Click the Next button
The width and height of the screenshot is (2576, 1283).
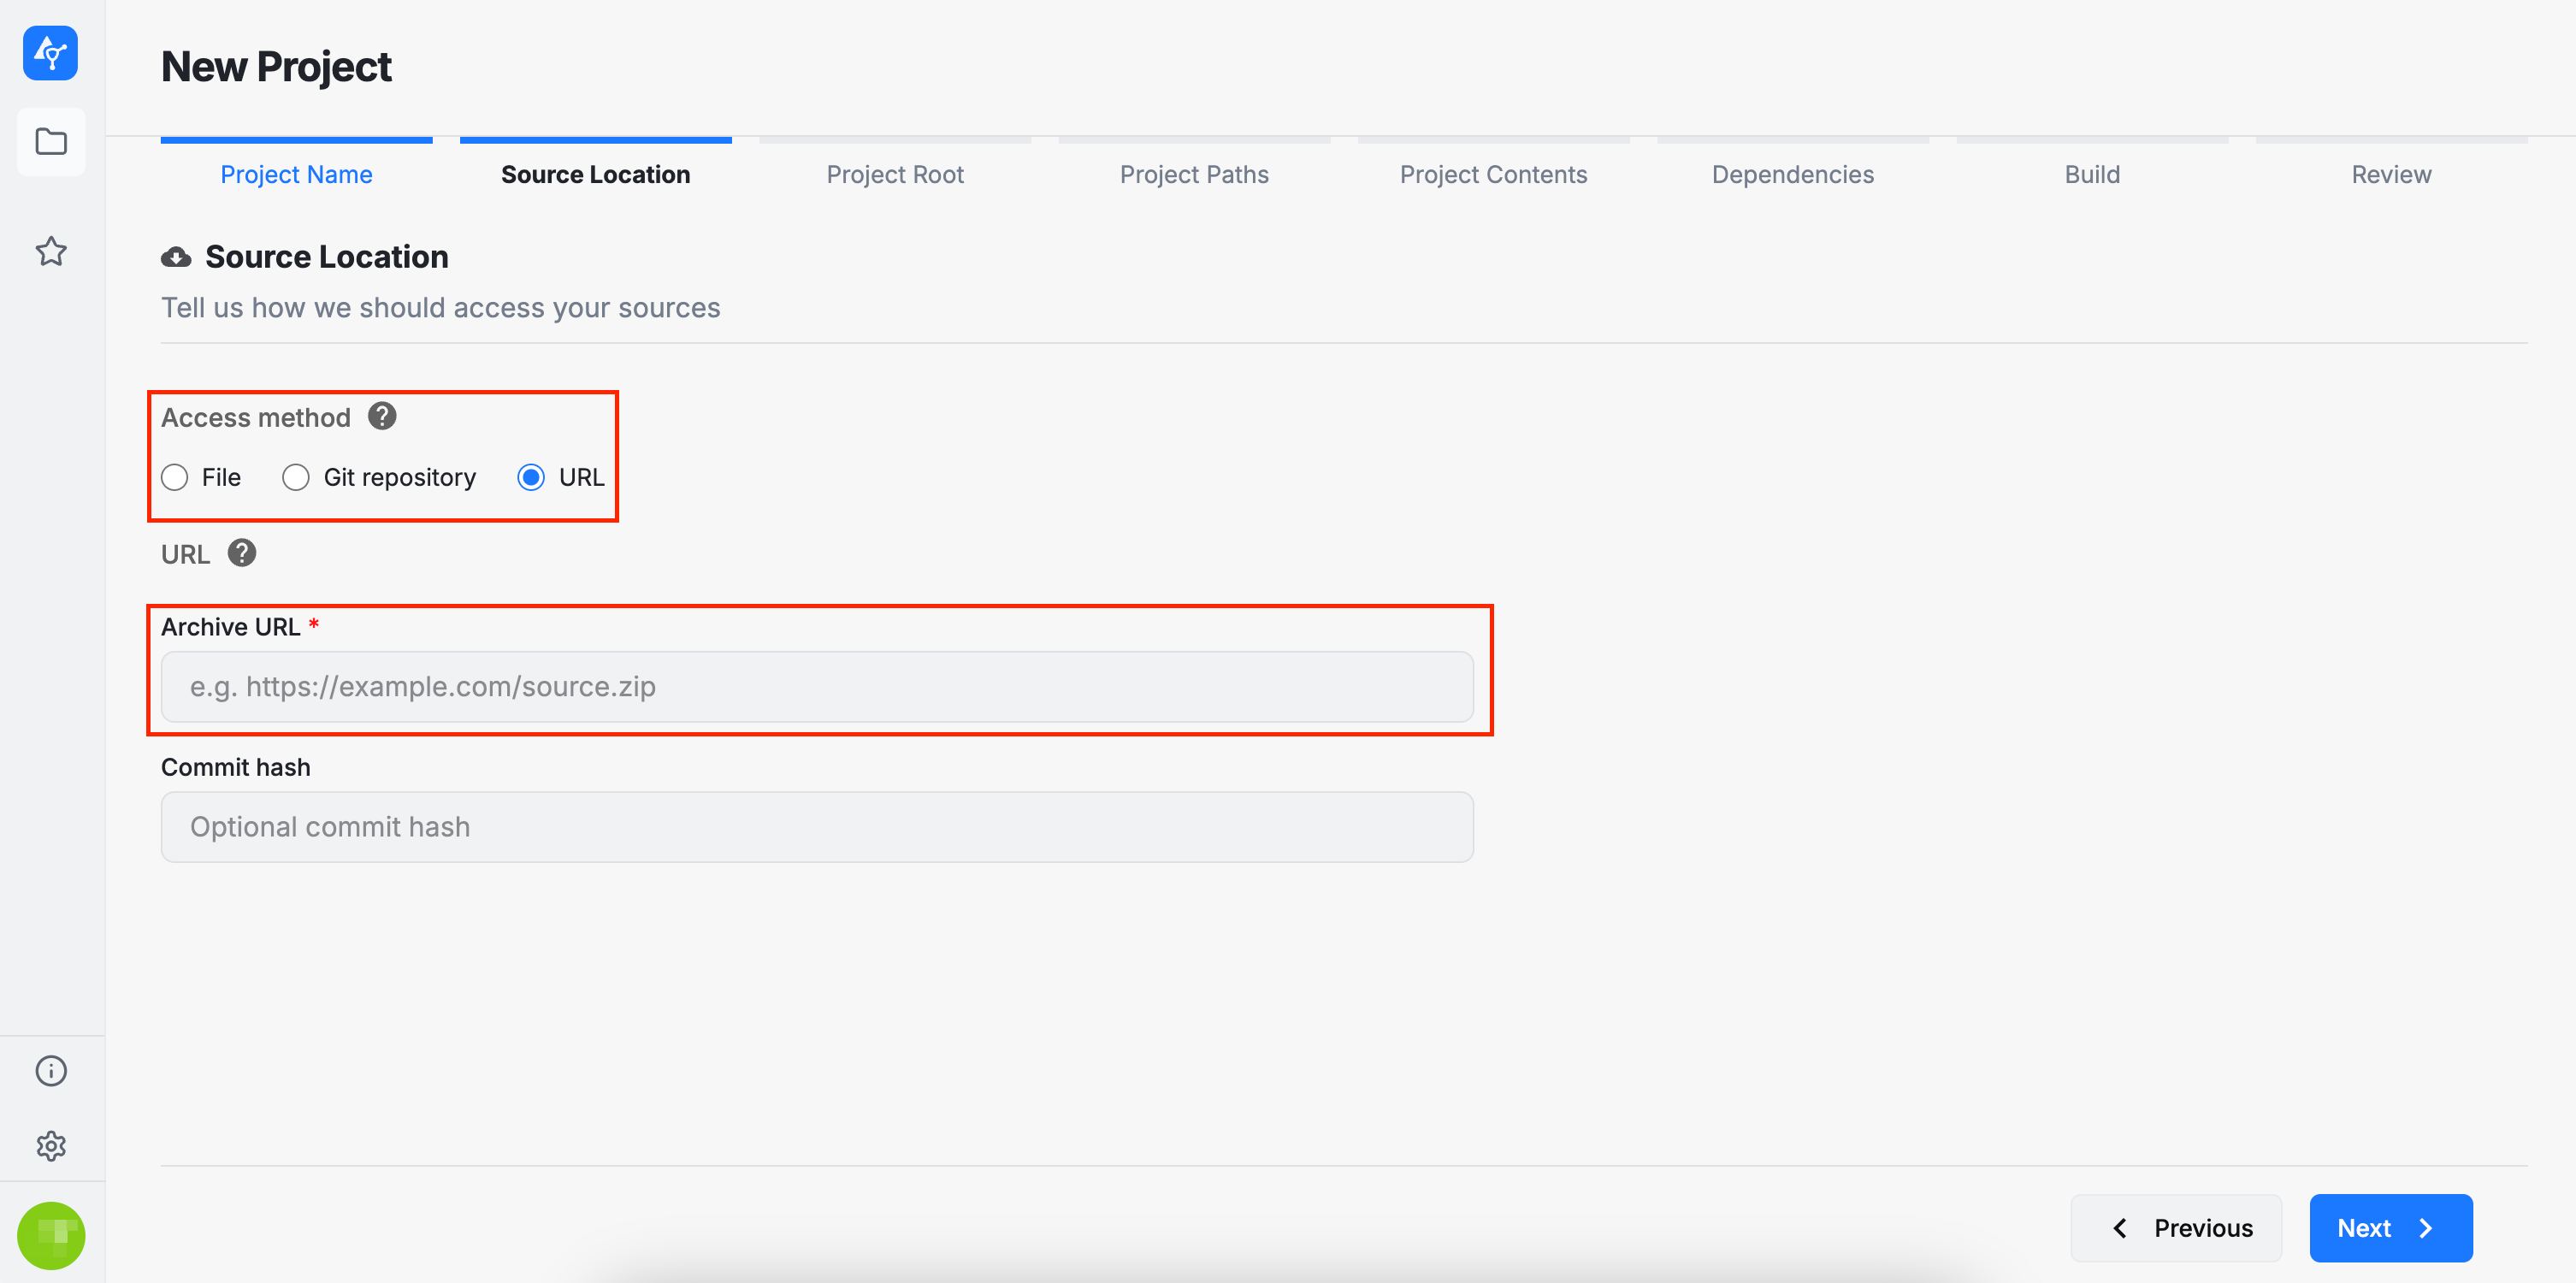2390,1228
